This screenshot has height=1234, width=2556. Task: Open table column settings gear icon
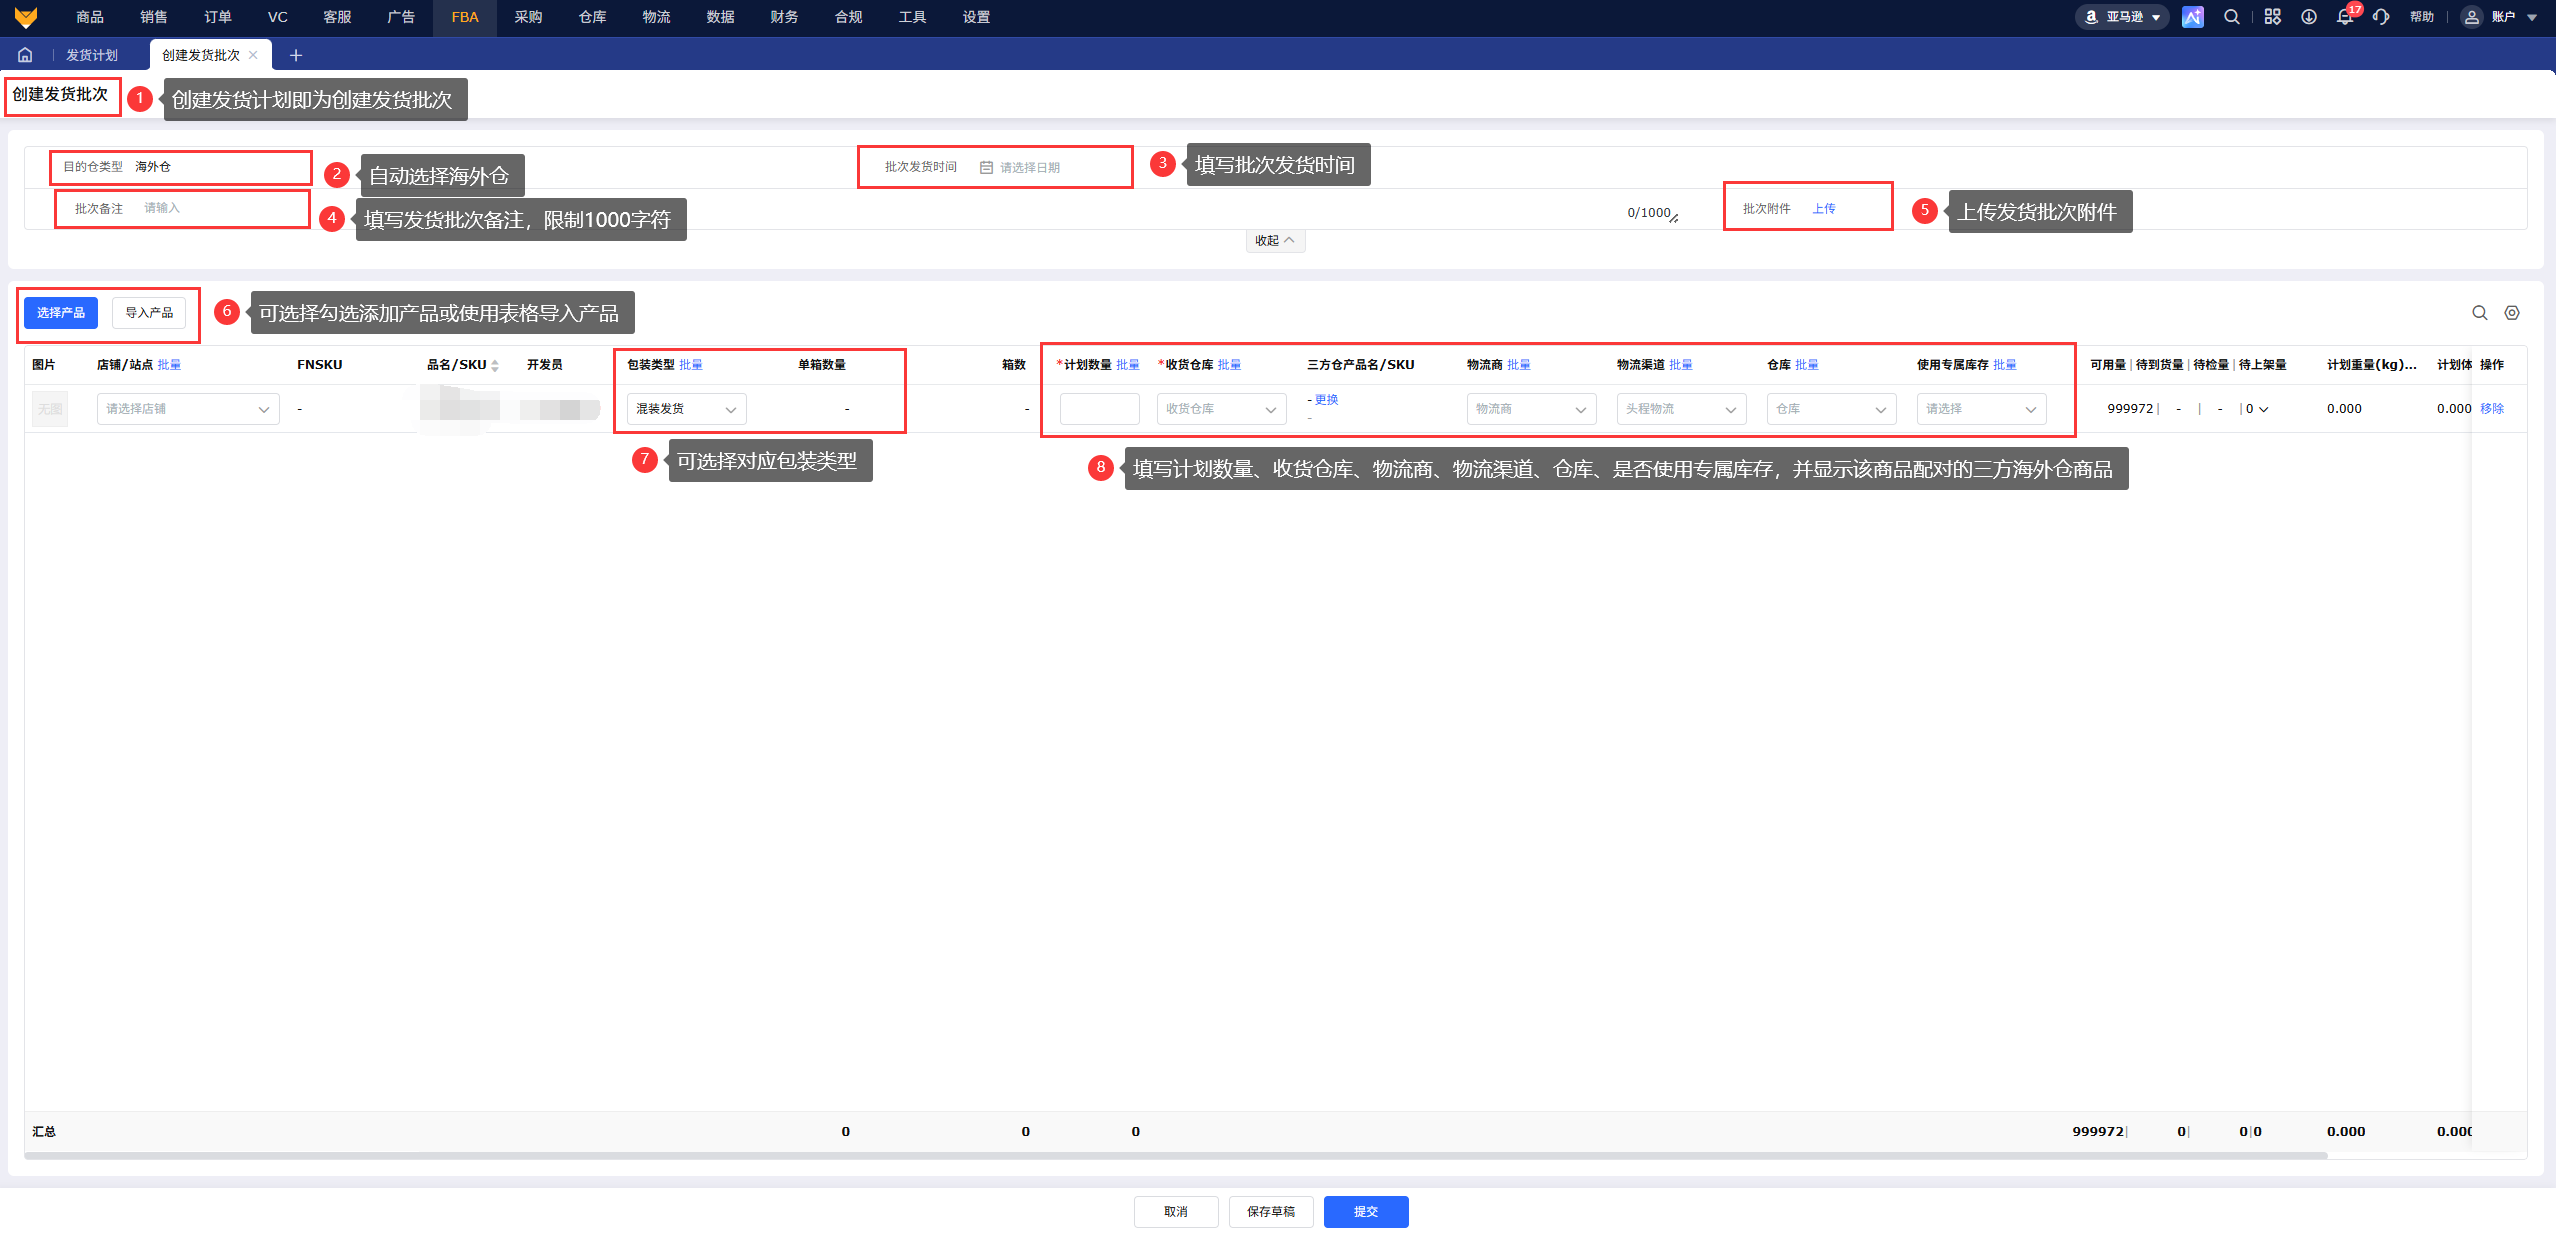click(x=2511, y=313)
